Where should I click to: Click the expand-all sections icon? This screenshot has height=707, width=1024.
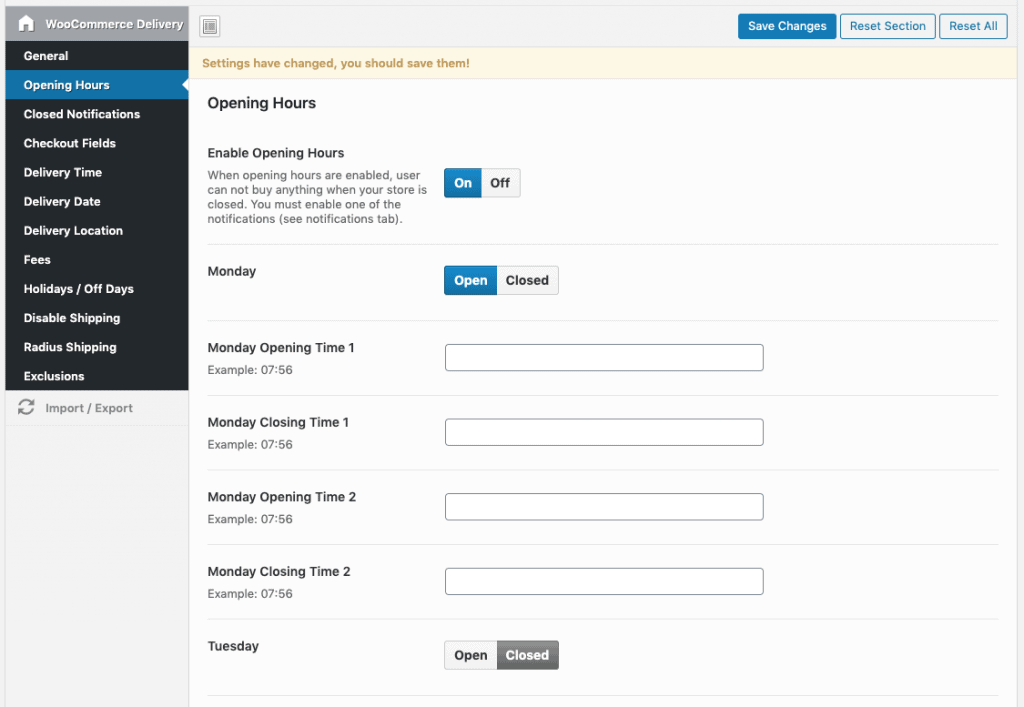[x=210, y=27]
